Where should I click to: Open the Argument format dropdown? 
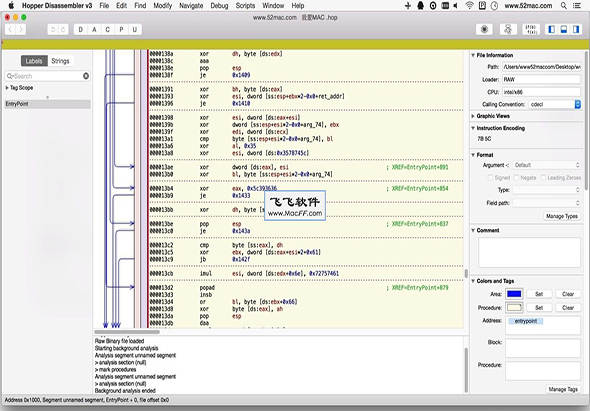547,165
